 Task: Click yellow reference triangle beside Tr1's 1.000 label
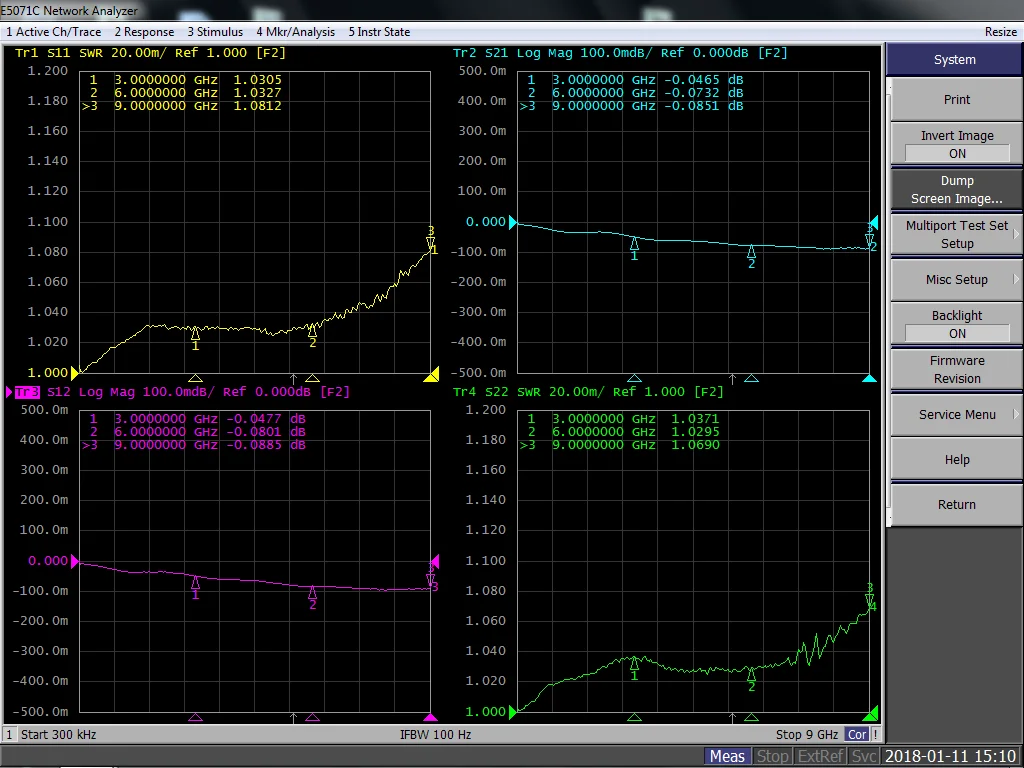pyautogui.click(x=75, y=373)
